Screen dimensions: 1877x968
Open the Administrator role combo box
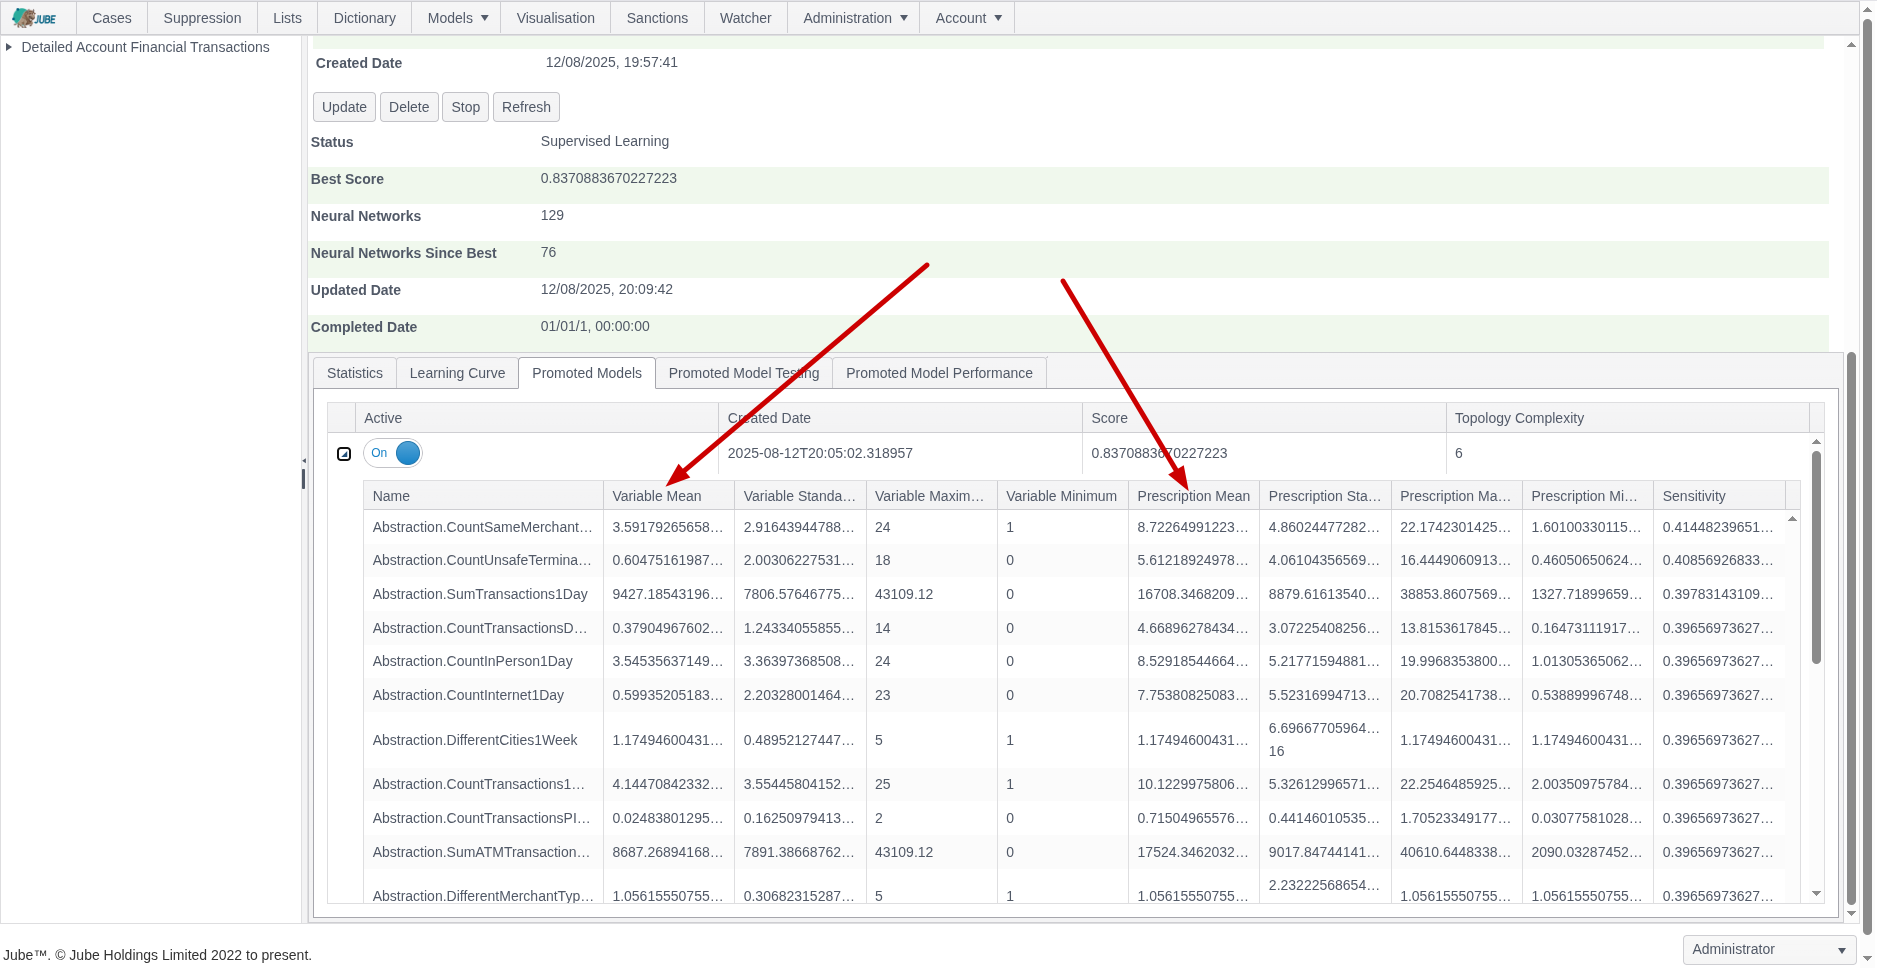(x=1769, y=949)
